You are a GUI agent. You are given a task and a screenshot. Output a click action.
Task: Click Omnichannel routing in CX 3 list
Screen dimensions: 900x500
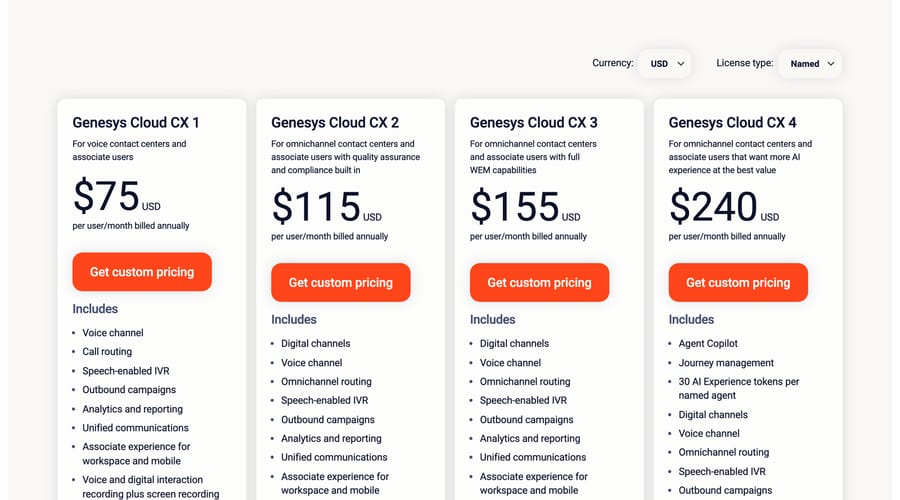(x=525, y=382)
